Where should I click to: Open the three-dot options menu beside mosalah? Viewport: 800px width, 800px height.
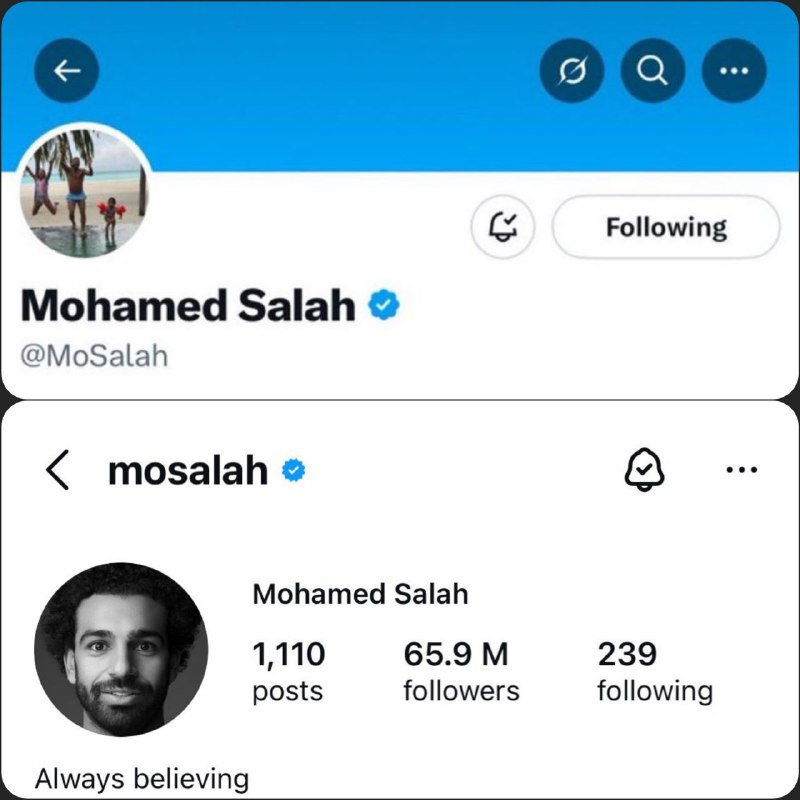point(741,470)
